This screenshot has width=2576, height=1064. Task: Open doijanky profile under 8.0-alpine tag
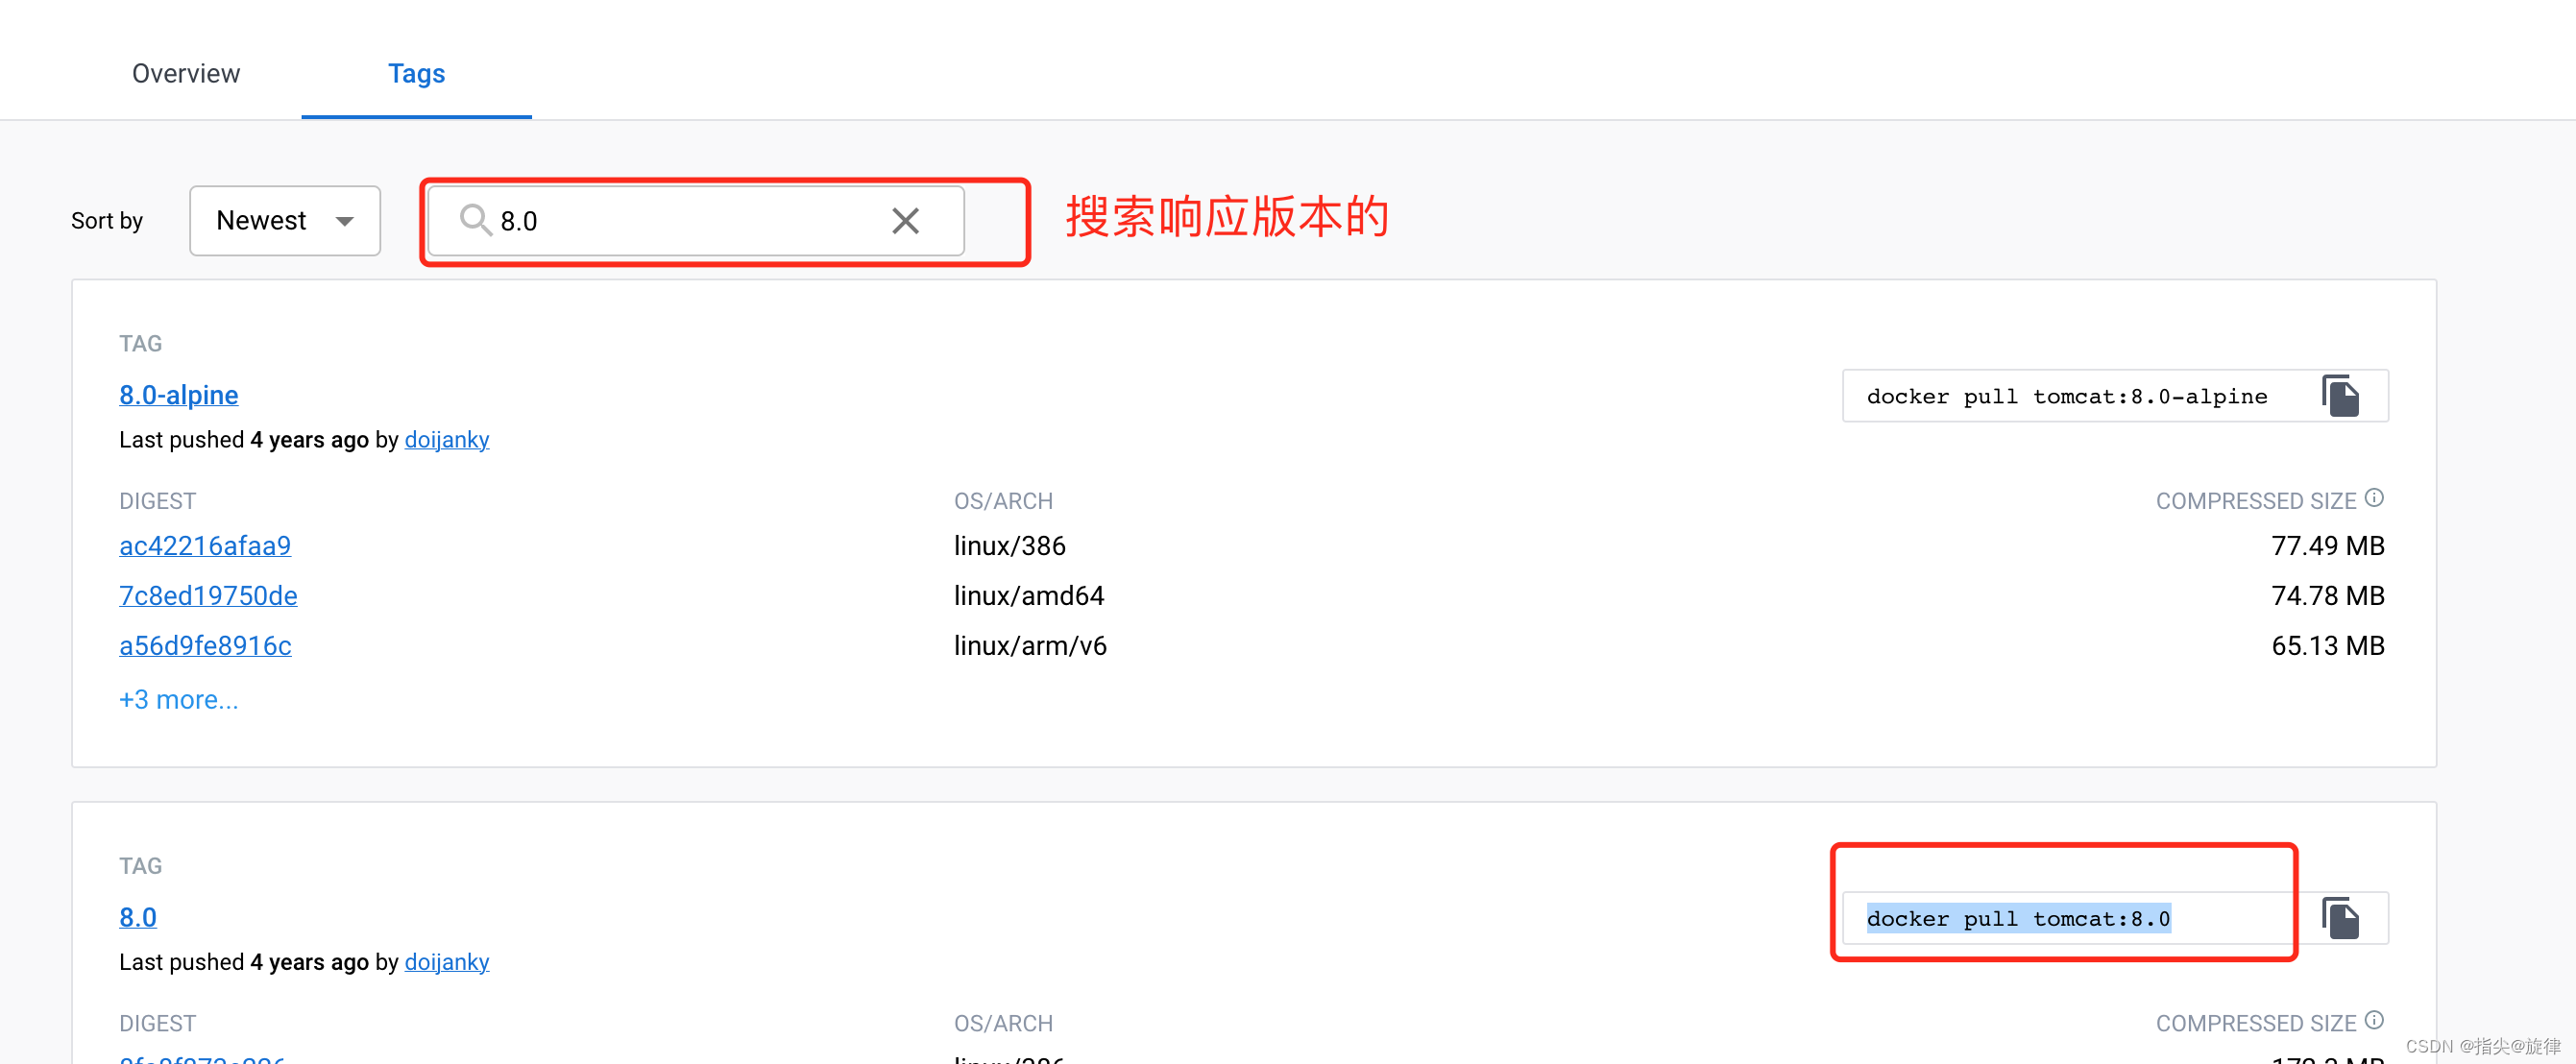[x=446, y=439]
